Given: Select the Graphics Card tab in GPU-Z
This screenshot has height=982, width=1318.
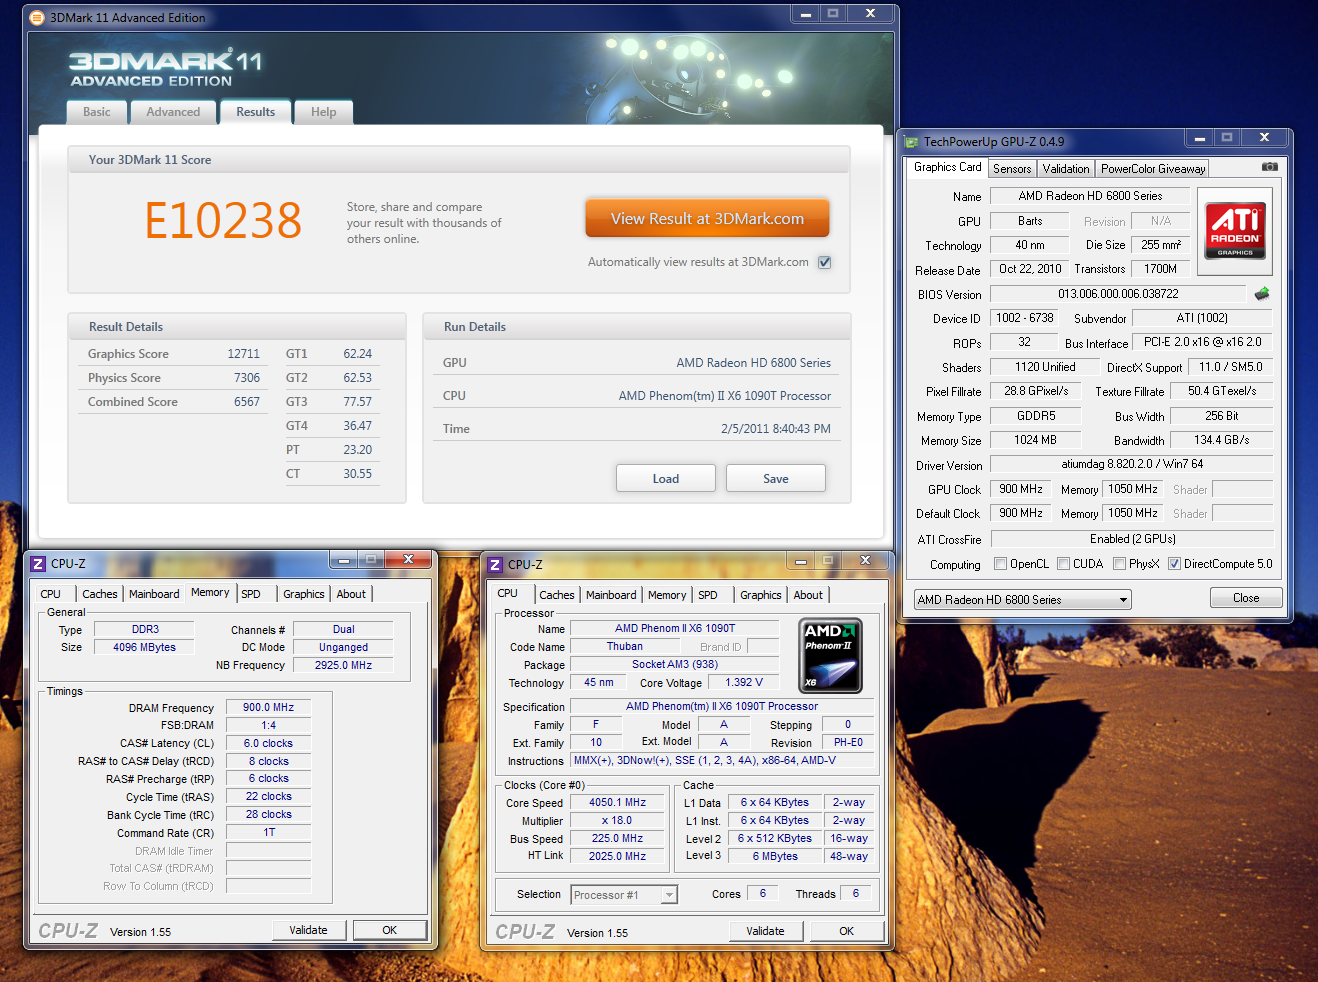Looking at the screenshot, I should pos(948,167).
